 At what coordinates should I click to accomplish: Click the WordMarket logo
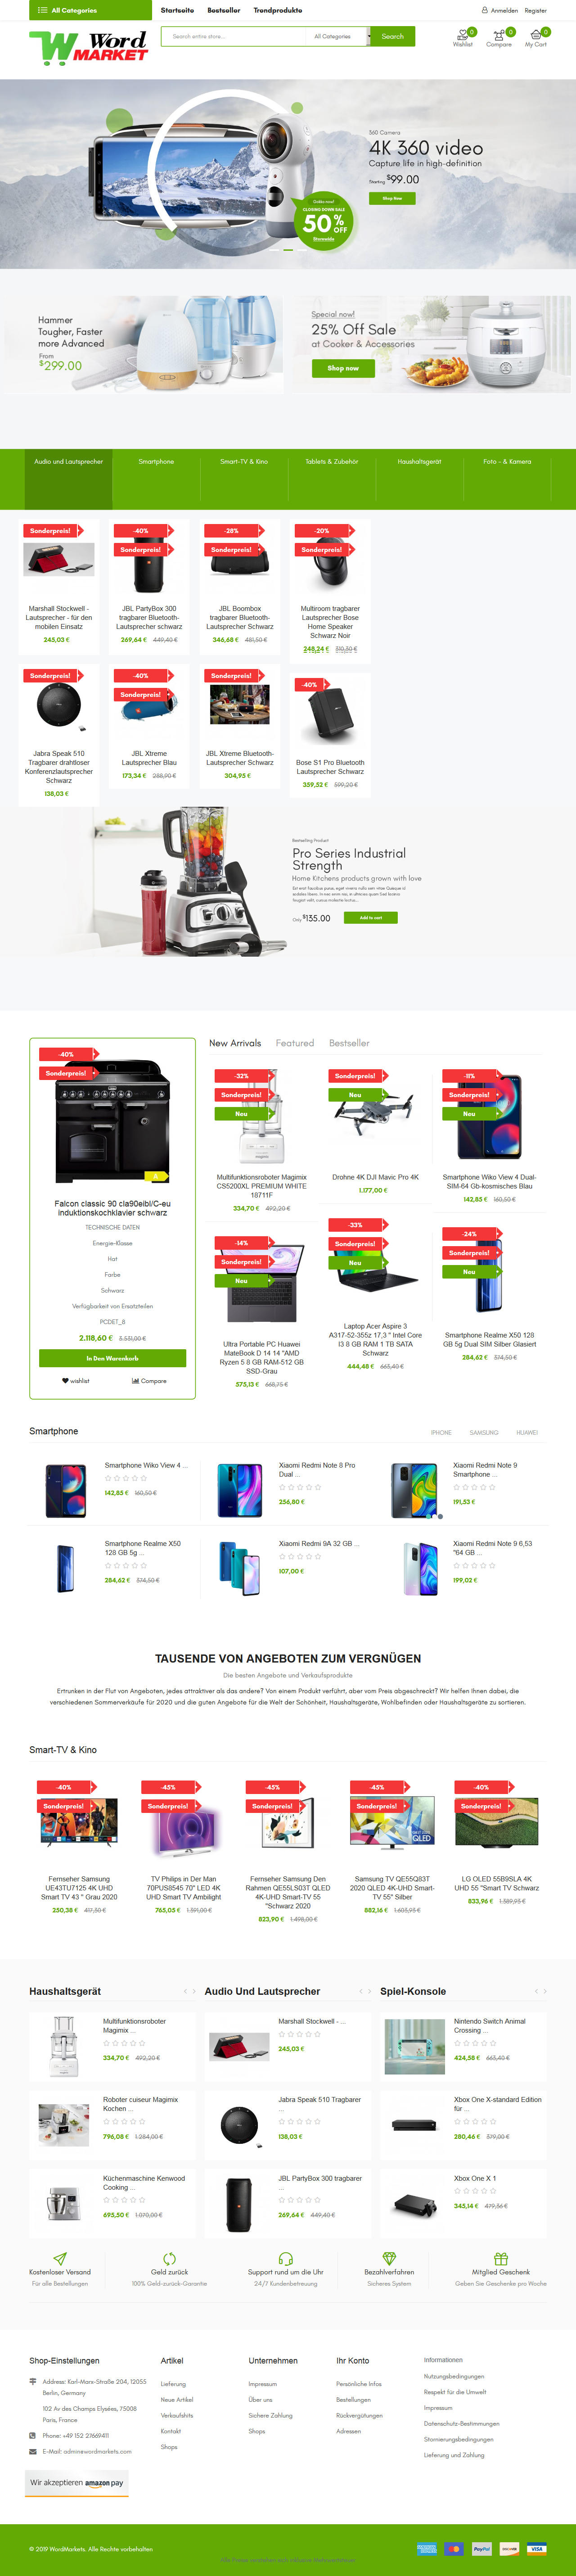(x=88, y=47)
